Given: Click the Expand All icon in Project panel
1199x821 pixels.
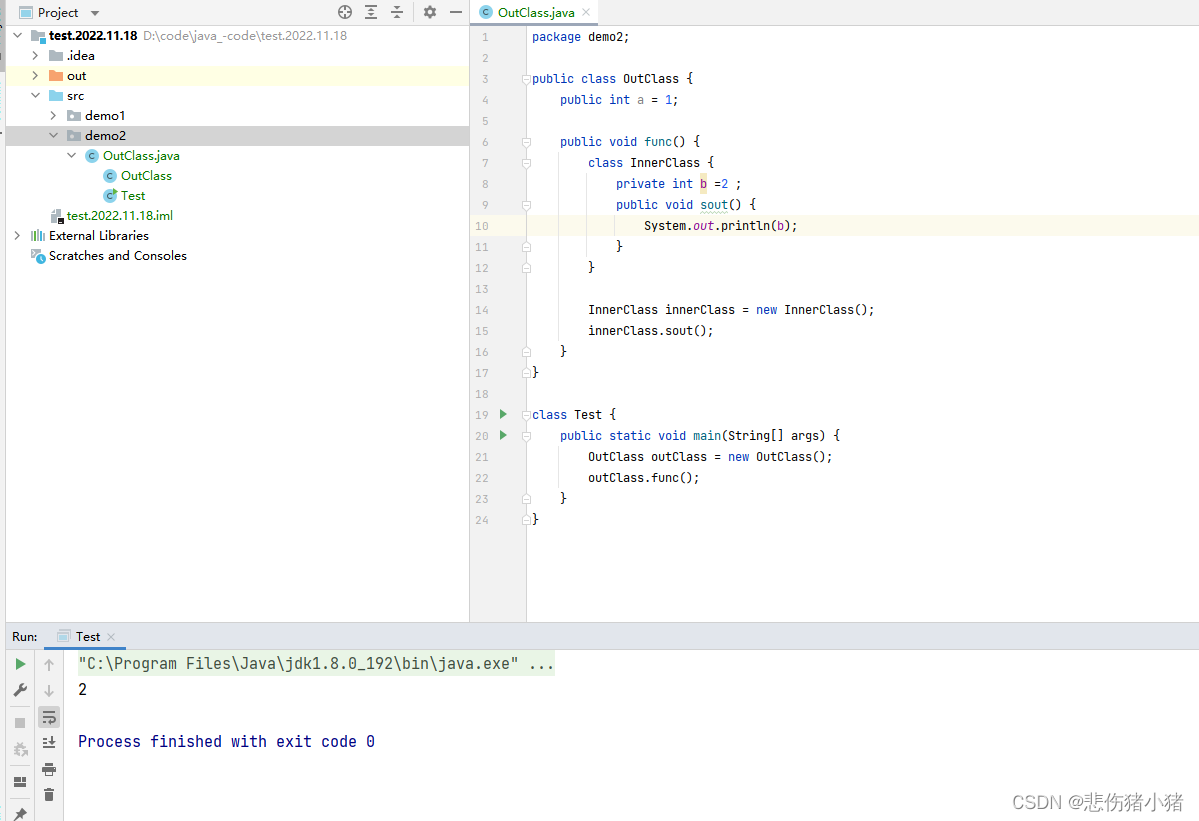Looking at the screenshot, I should 371,12.
